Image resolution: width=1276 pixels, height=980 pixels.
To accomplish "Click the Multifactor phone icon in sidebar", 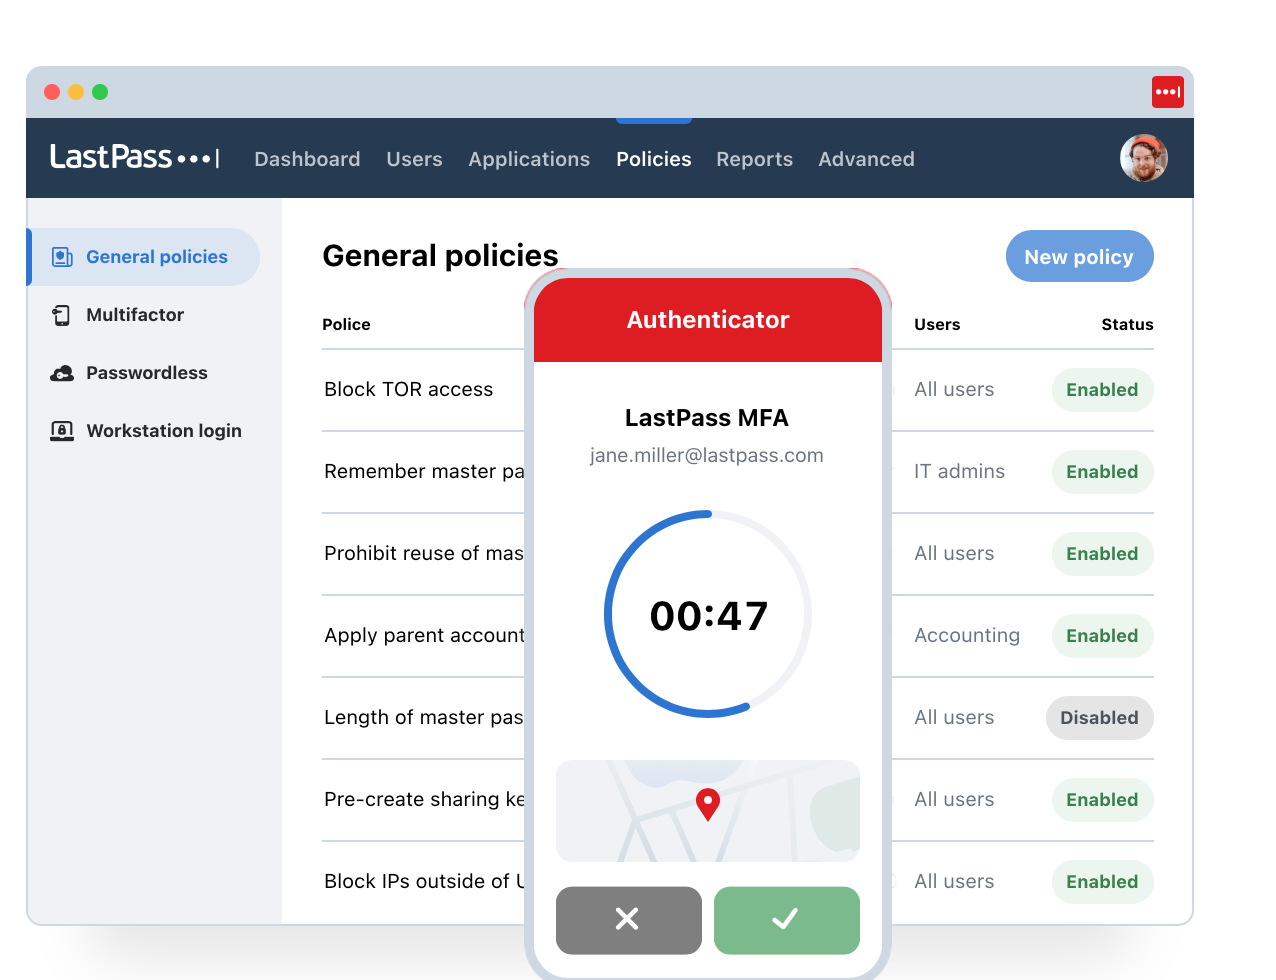I will 61,314.
